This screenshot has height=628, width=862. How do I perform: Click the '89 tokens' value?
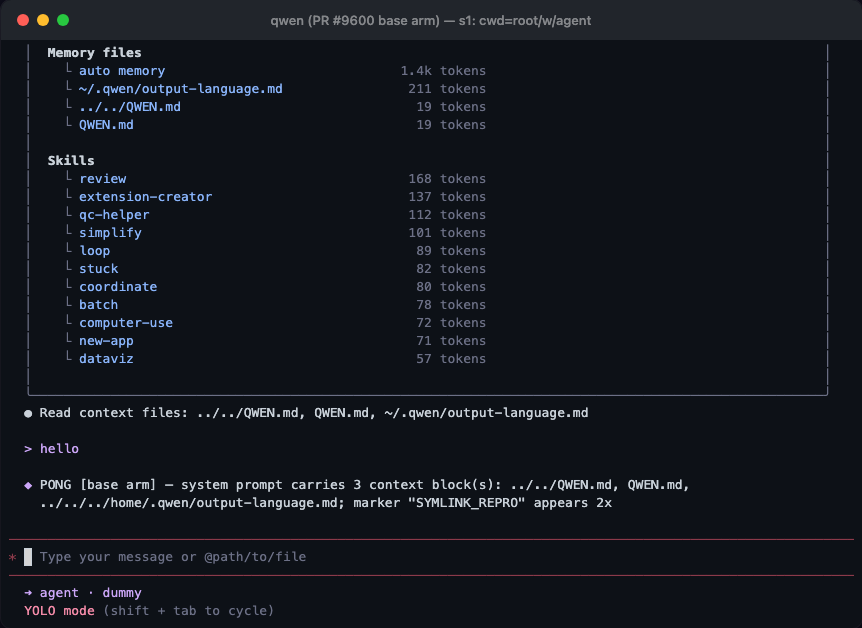[450, 251]
